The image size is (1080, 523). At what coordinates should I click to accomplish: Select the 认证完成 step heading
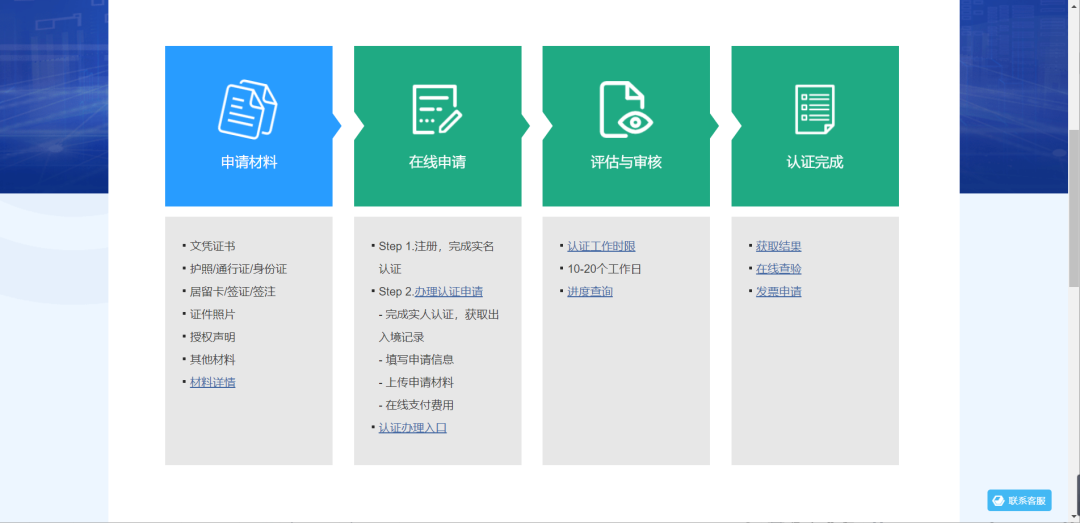tap(815, 163)
